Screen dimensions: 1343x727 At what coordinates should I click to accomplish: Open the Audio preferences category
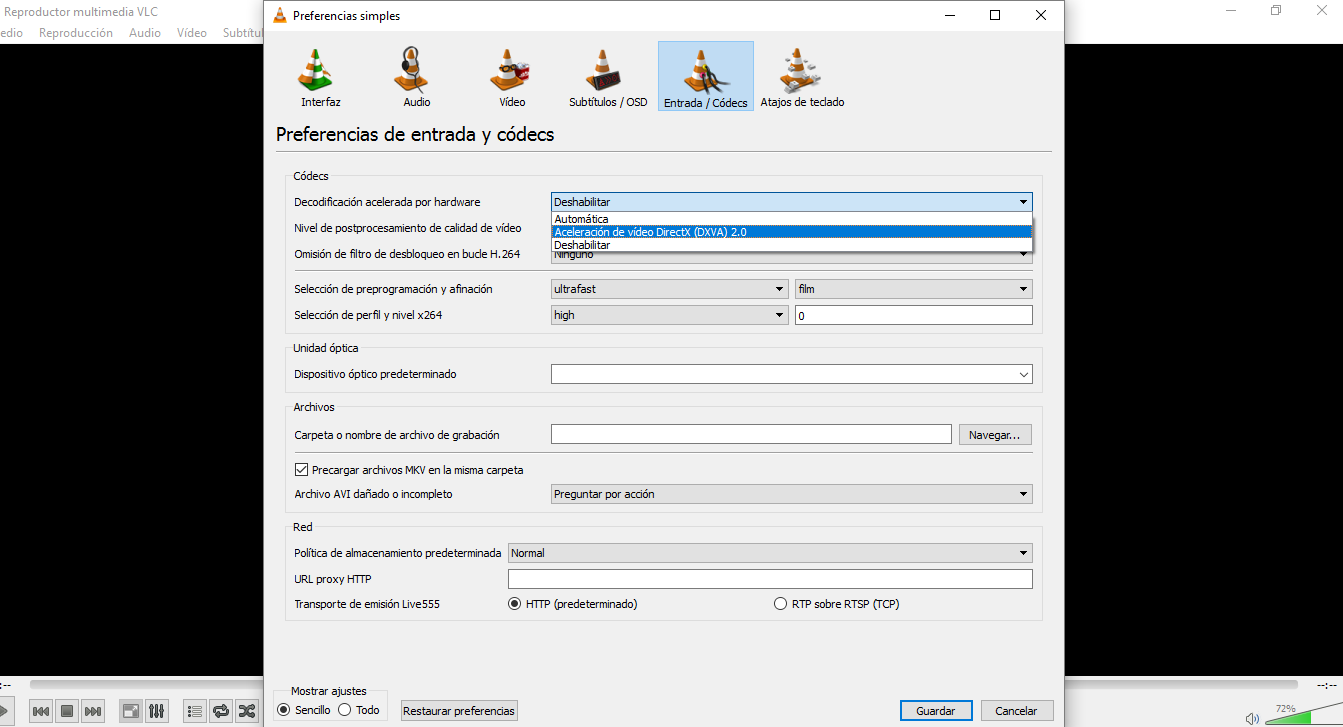point(416,77)
